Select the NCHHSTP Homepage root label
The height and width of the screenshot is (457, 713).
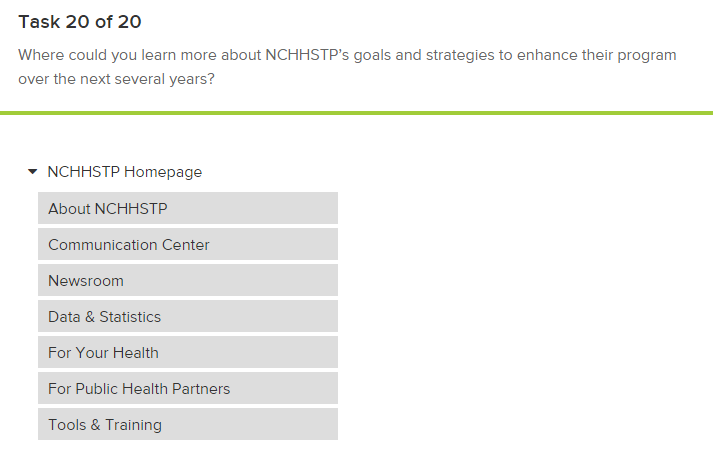(124, 172)
